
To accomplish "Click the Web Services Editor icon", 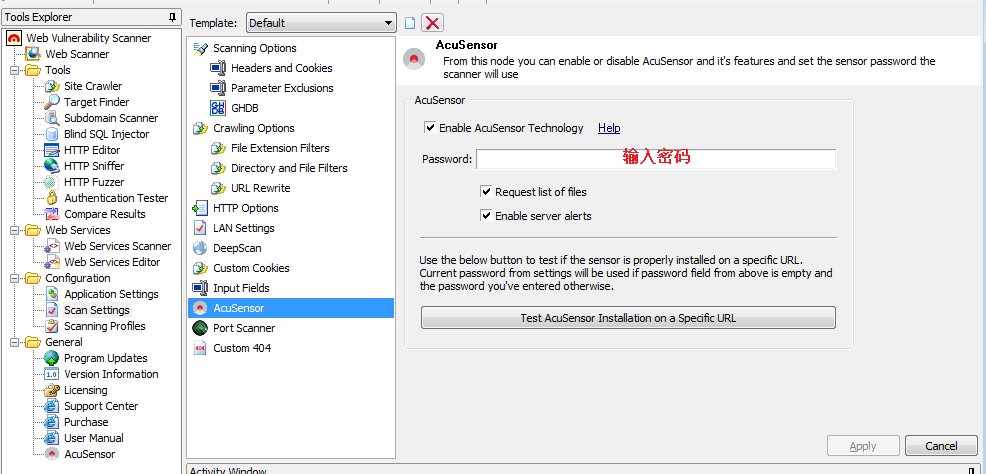I will (x=52, y=262).
